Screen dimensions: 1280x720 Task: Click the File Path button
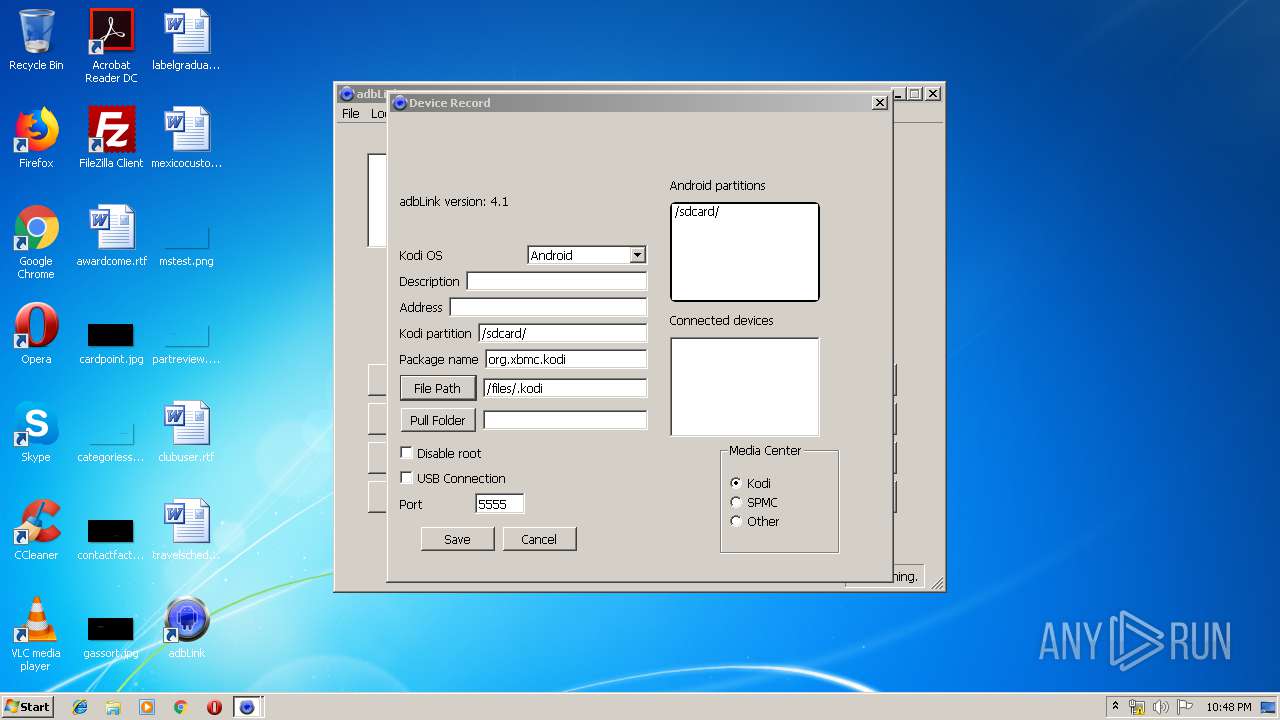click(437, 388)
